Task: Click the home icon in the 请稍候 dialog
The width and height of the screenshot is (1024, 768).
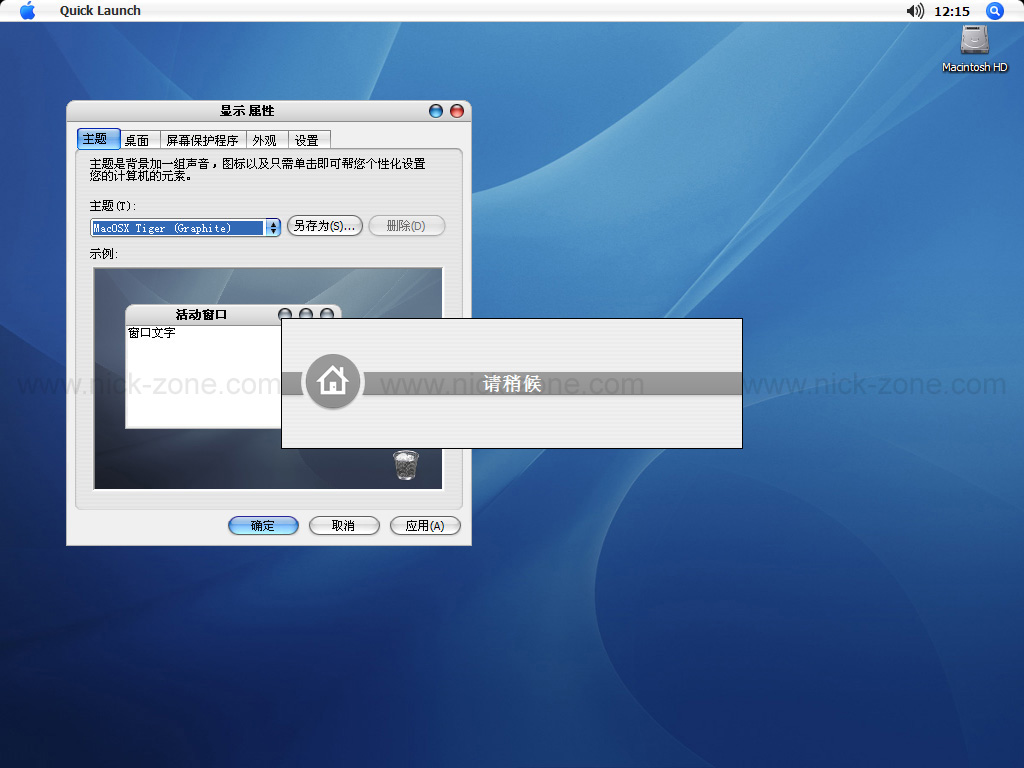Action: coord(333,381)
